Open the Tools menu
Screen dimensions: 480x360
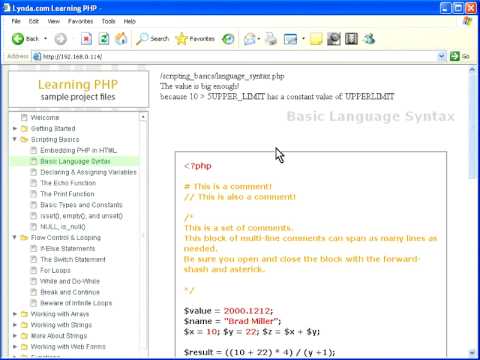point(108,21)
